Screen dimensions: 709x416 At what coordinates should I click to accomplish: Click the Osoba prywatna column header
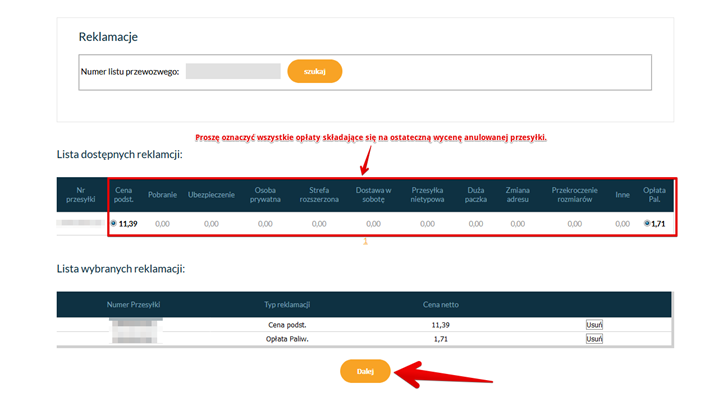point(265,194)
